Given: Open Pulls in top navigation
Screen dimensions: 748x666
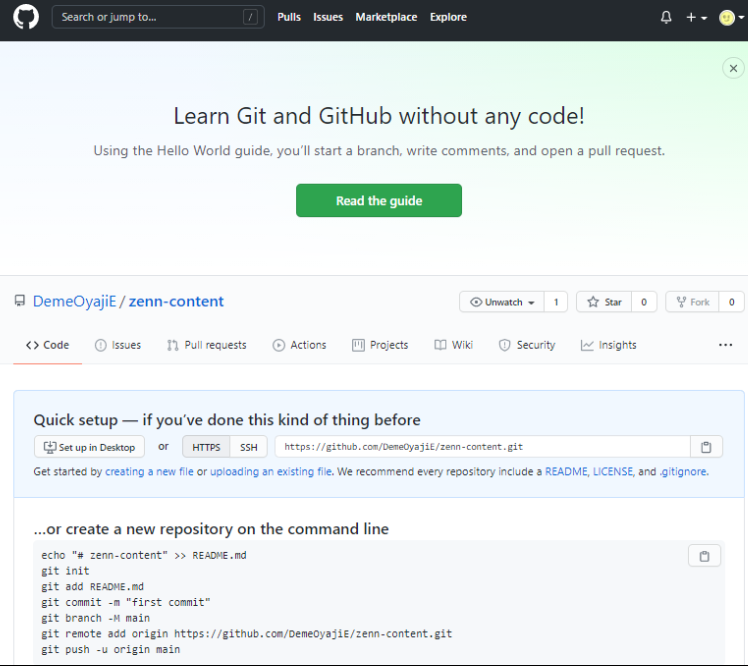Looking at the screenshot, I should click(x=289, y=17).
